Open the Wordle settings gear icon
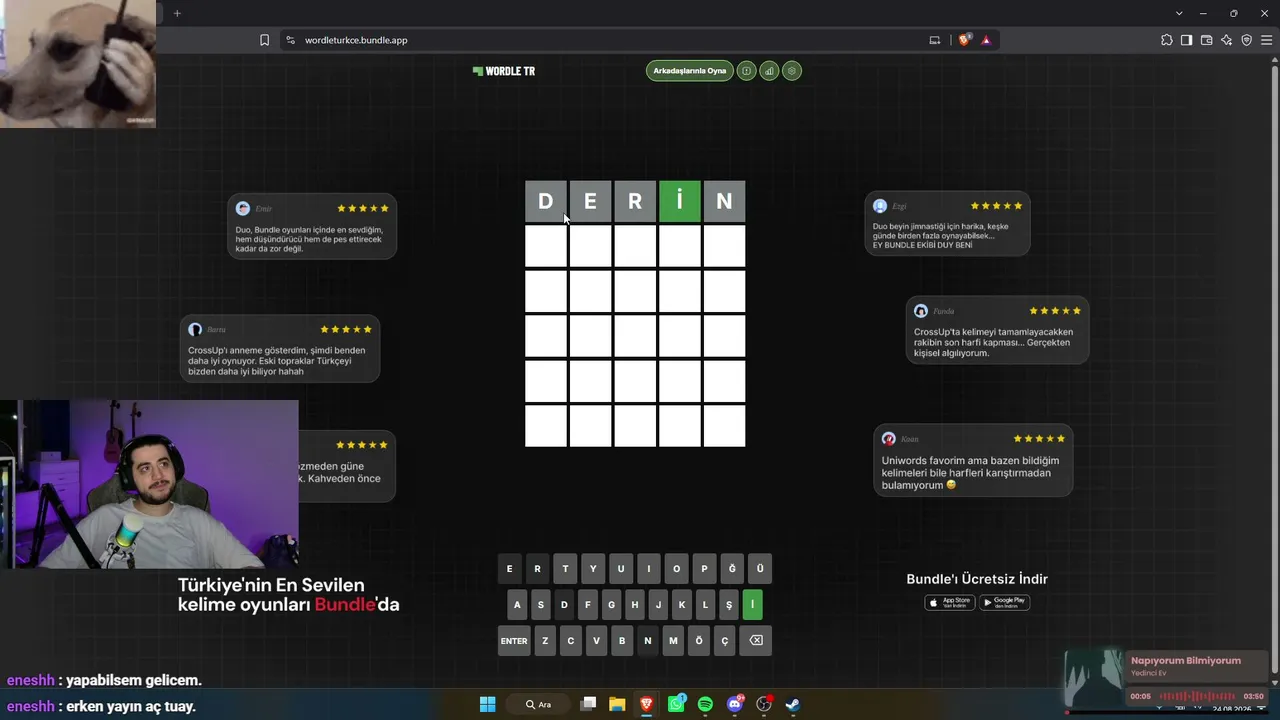The height and width of the screenshot is (720, 1280). [x=792, y=71]
